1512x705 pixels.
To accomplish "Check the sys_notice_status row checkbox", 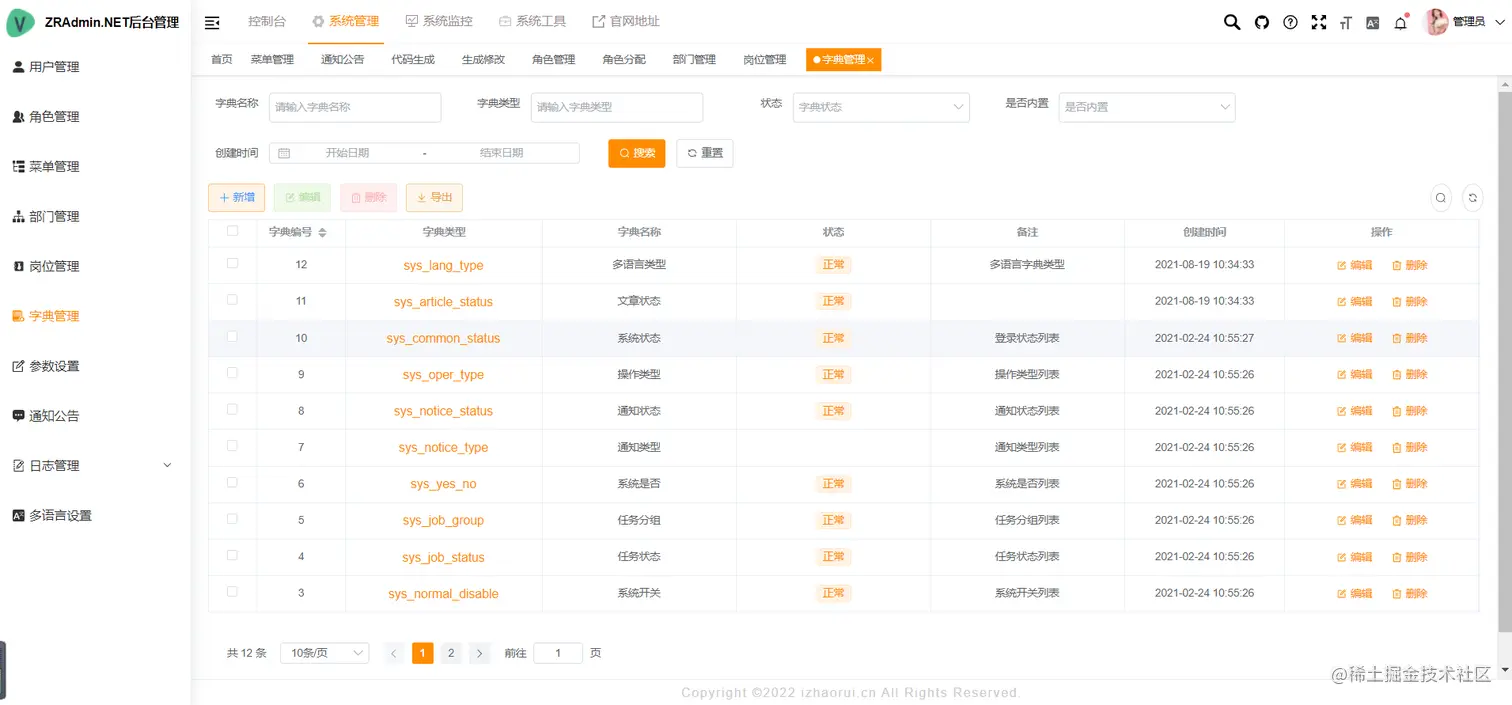I will [x=233, y=409].
